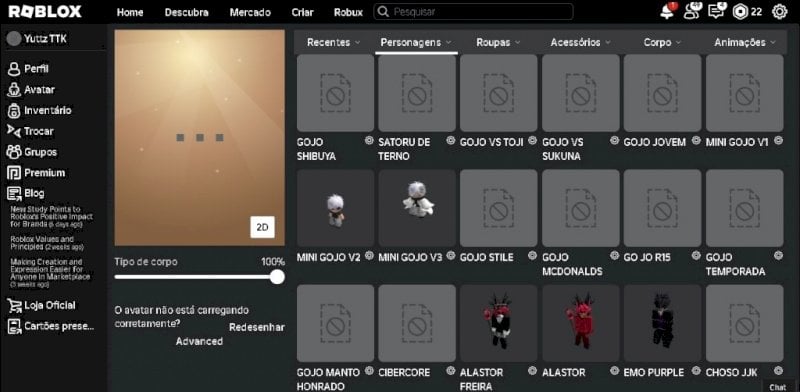
Task: Expand the Recentes dropdown tab
Action: click(333, 42)
